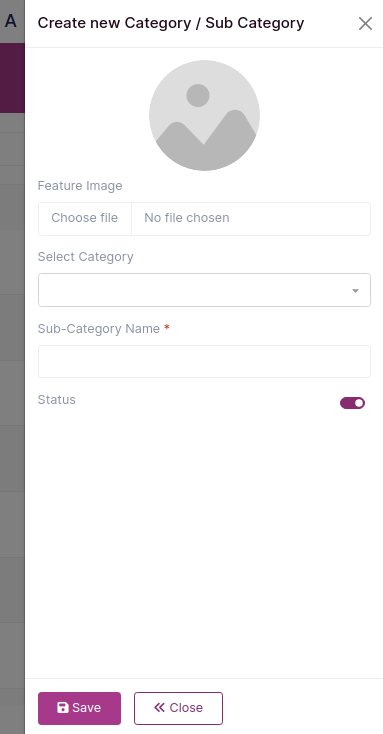Toggle the Status switch off
Viewport: 383px width, 734px height.
tap(352, 403)
